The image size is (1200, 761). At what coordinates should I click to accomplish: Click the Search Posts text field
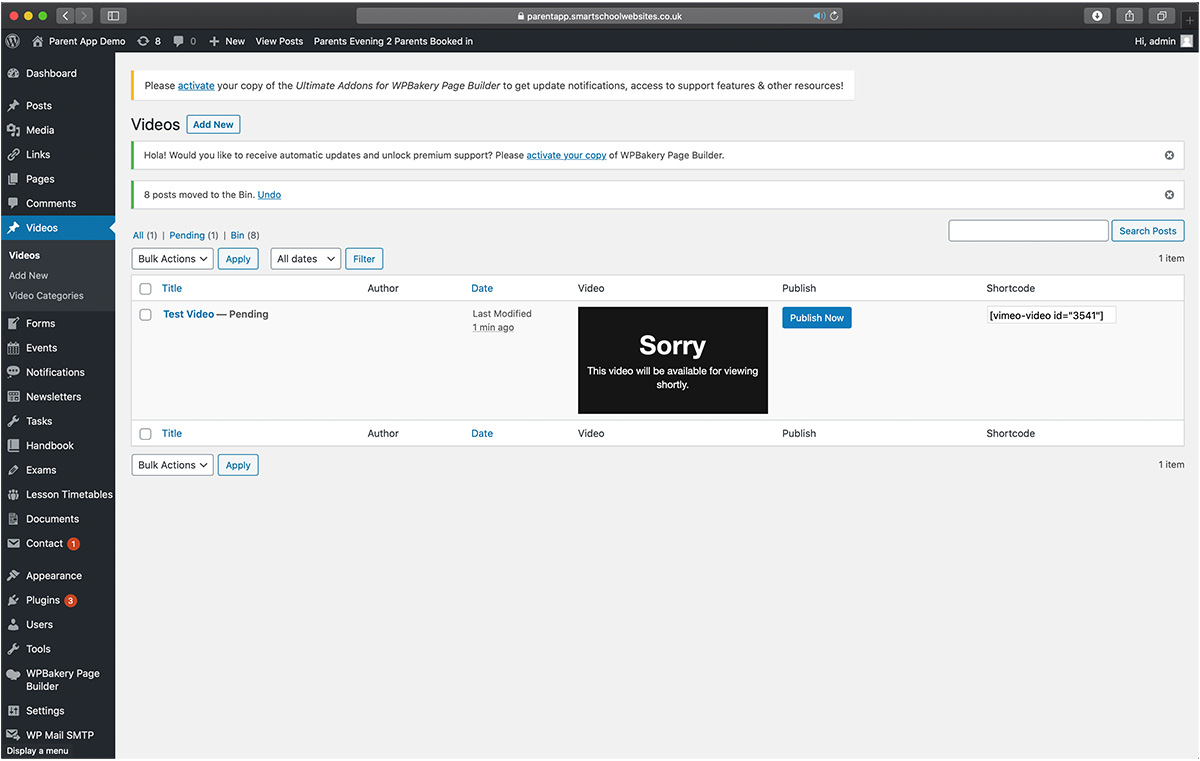pyautogui.click(x=1028, y=231)
